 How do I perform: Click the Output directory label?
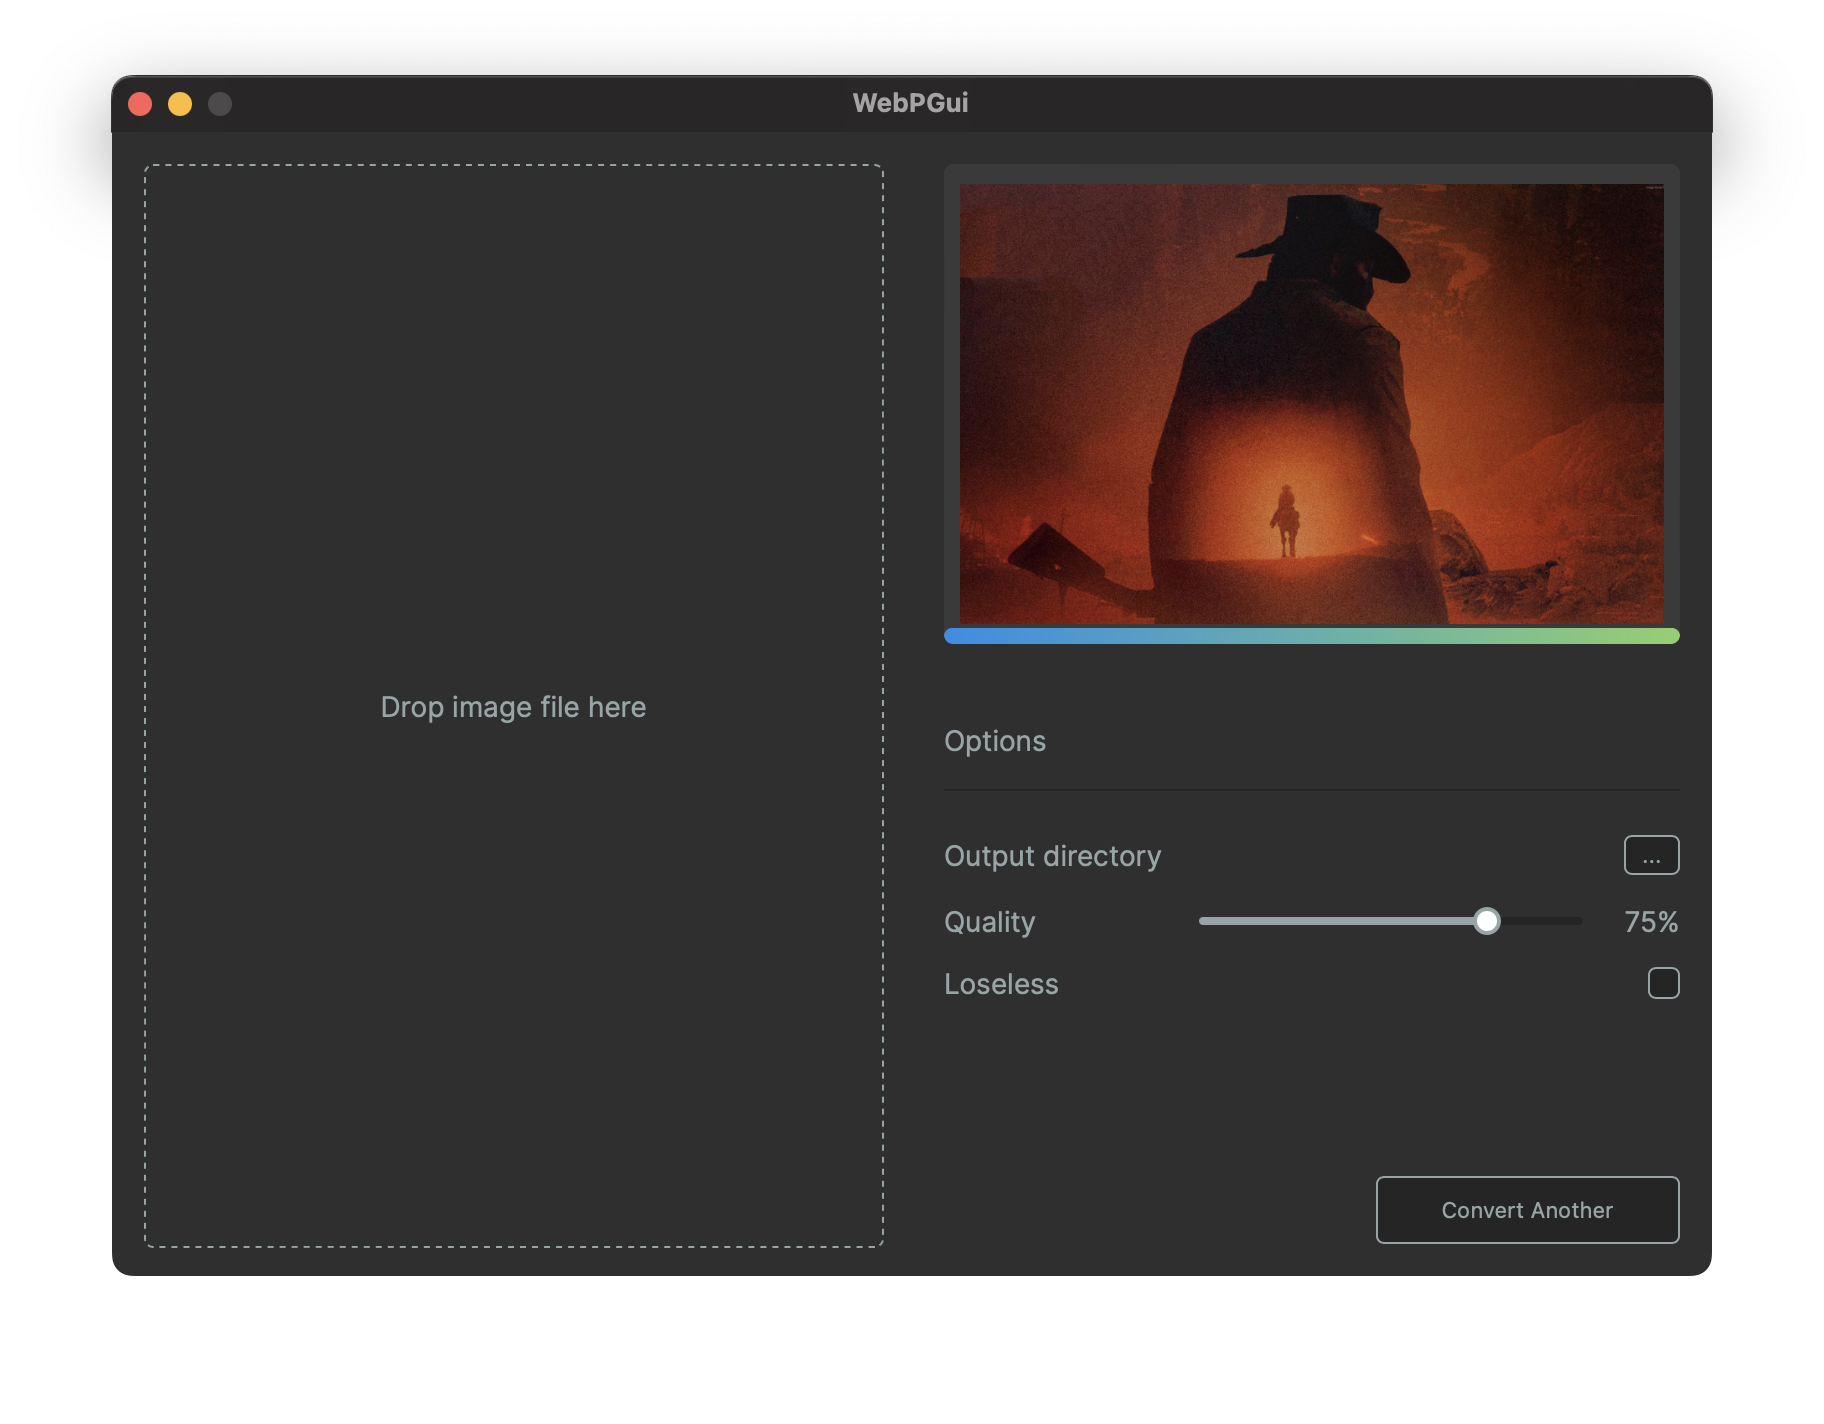coord(1052,856)
